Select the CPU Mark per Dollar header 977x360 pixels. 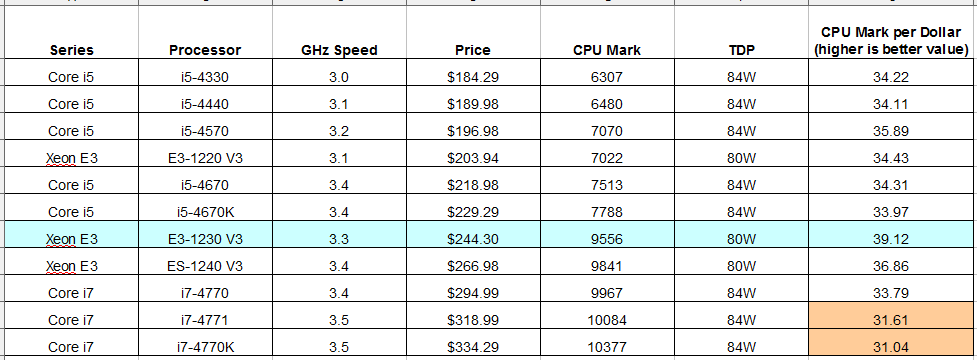coord(891,32)
